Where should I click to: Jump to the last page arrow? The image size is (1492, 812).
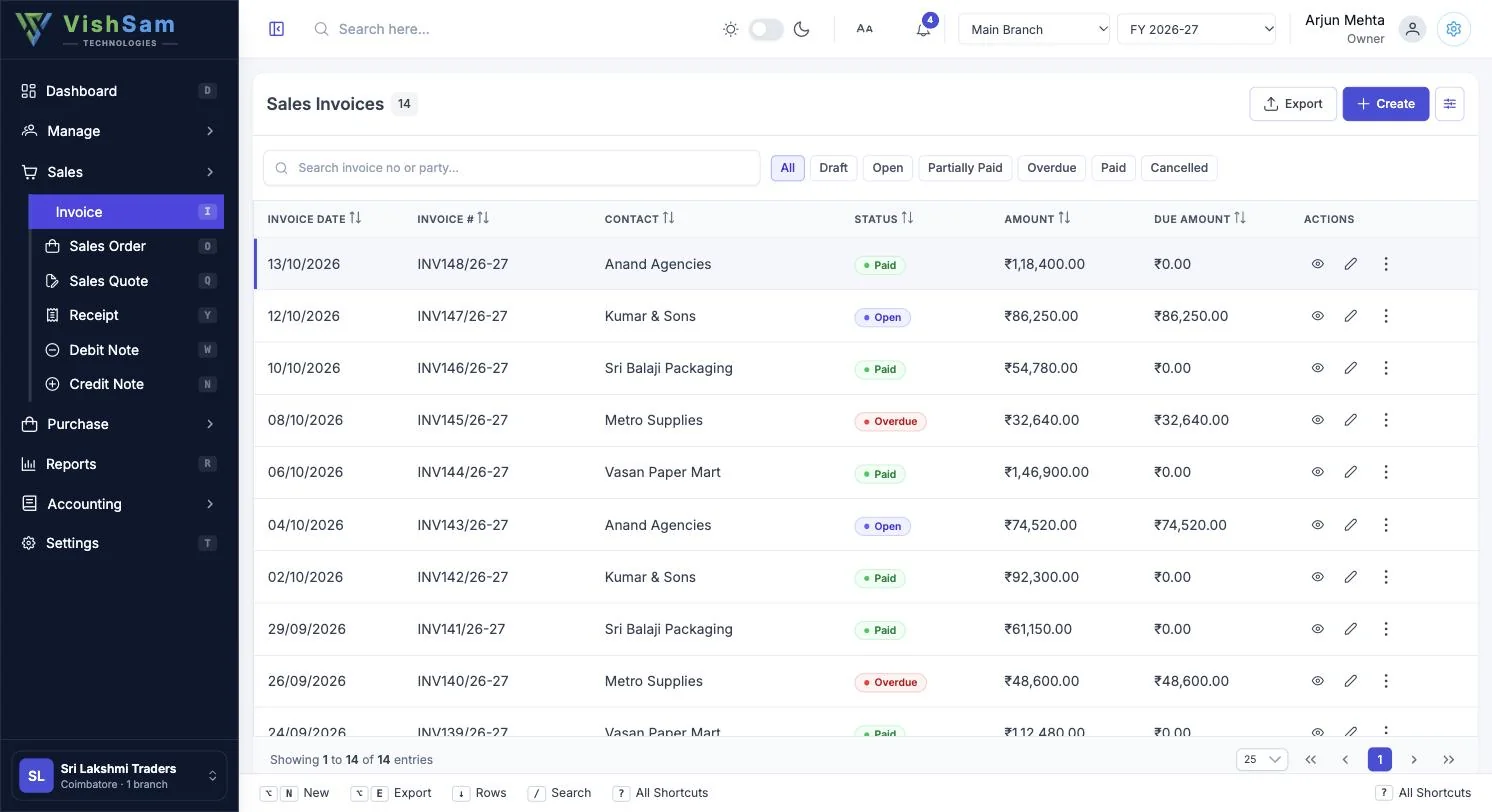click(x=1449, y=760)
